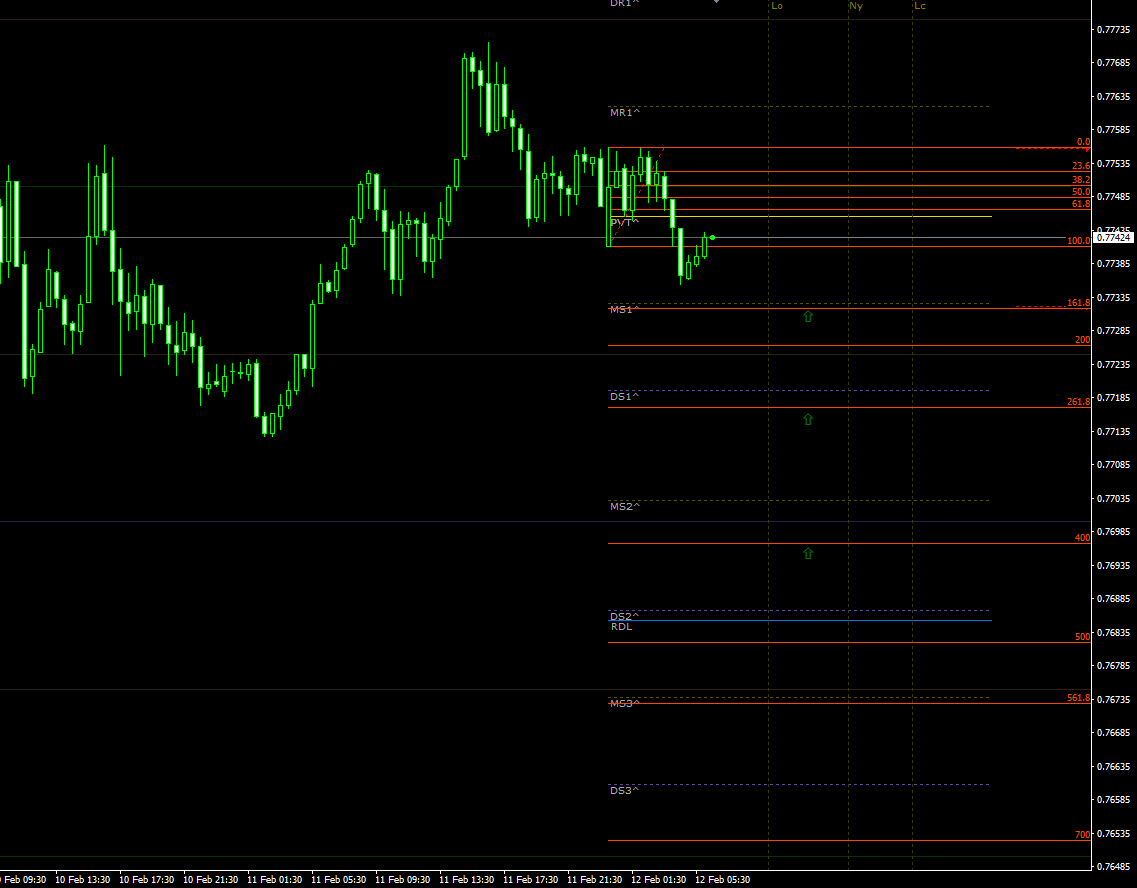
Task: Open the DR1 indicator dropdown arrow
Action: coord(716,4)
